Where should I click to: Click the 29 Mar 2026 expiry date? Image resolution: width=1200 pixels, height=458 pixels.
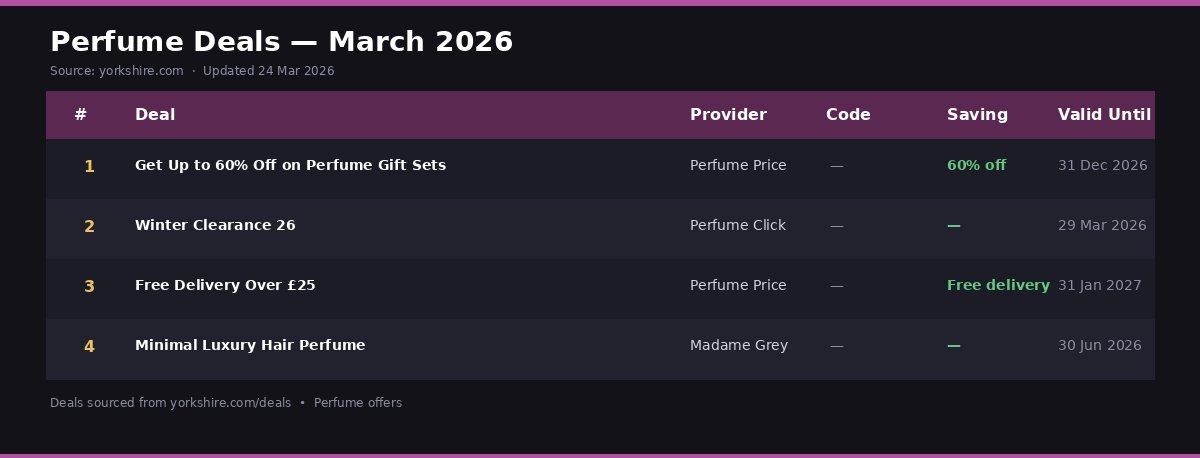click(x=1102, y=226)
